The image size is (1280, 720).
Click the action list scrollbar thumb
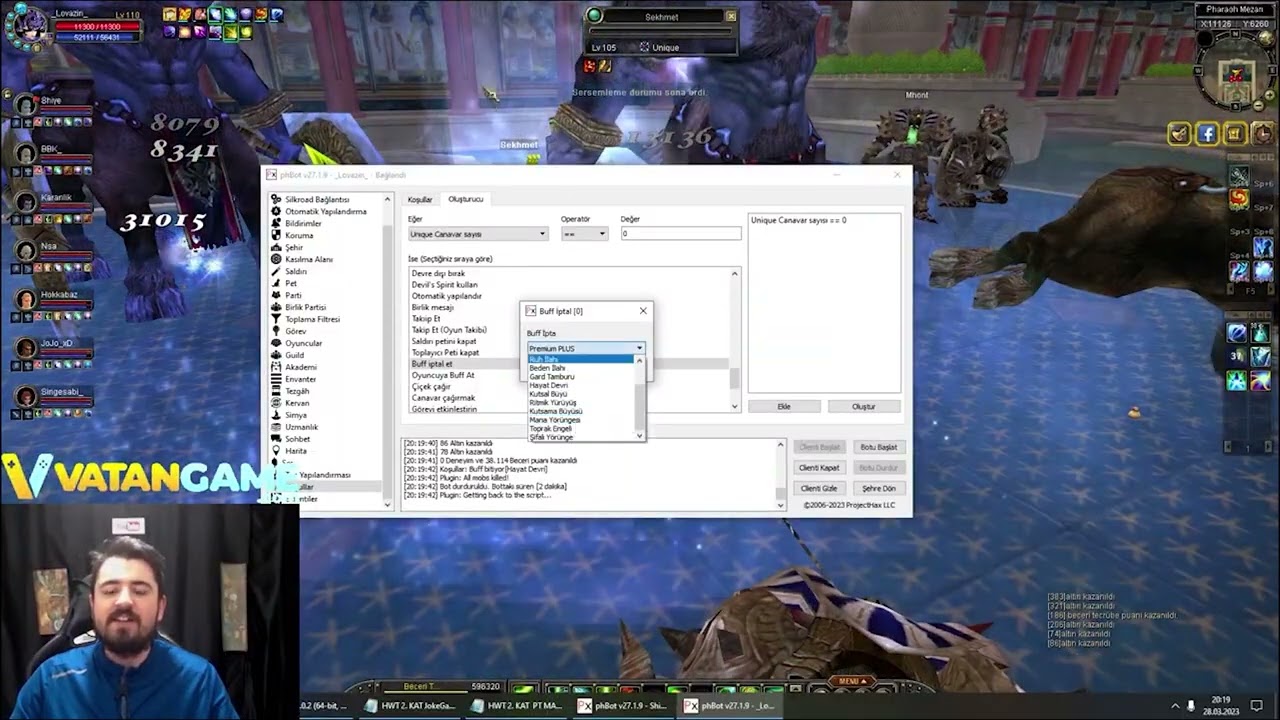click(735, 379)
